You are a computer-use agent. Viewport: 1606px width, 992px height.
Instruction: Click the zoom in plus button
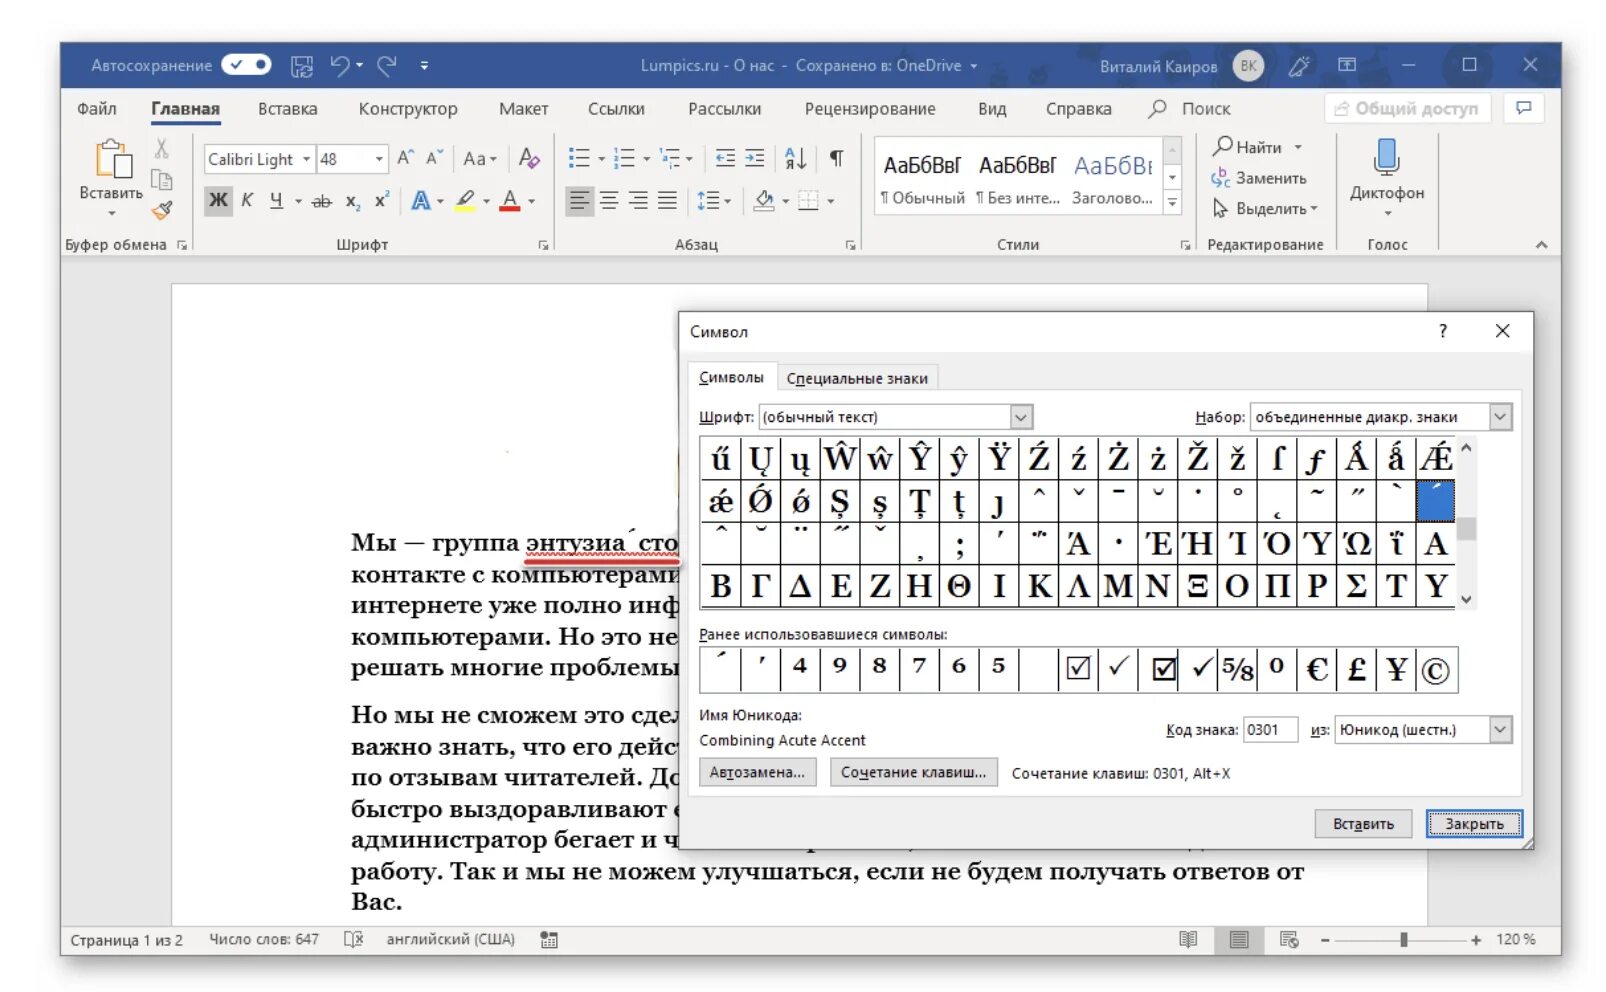tap(1476, 940)
